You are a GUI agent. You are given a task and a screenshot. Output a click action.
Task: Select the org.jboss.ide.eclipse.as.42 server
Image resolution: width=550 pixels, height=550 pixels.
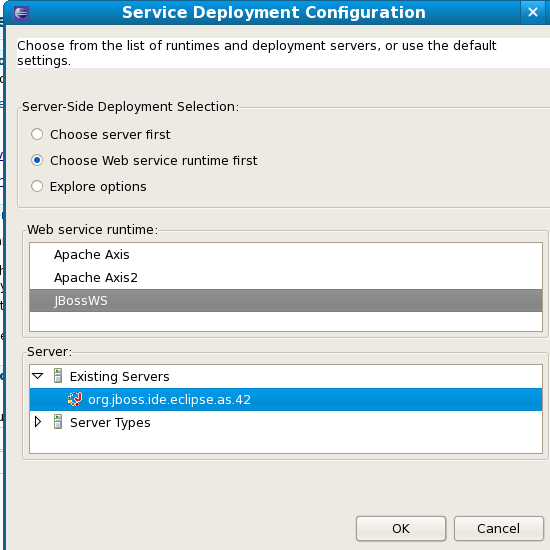[x=286, y=400]
